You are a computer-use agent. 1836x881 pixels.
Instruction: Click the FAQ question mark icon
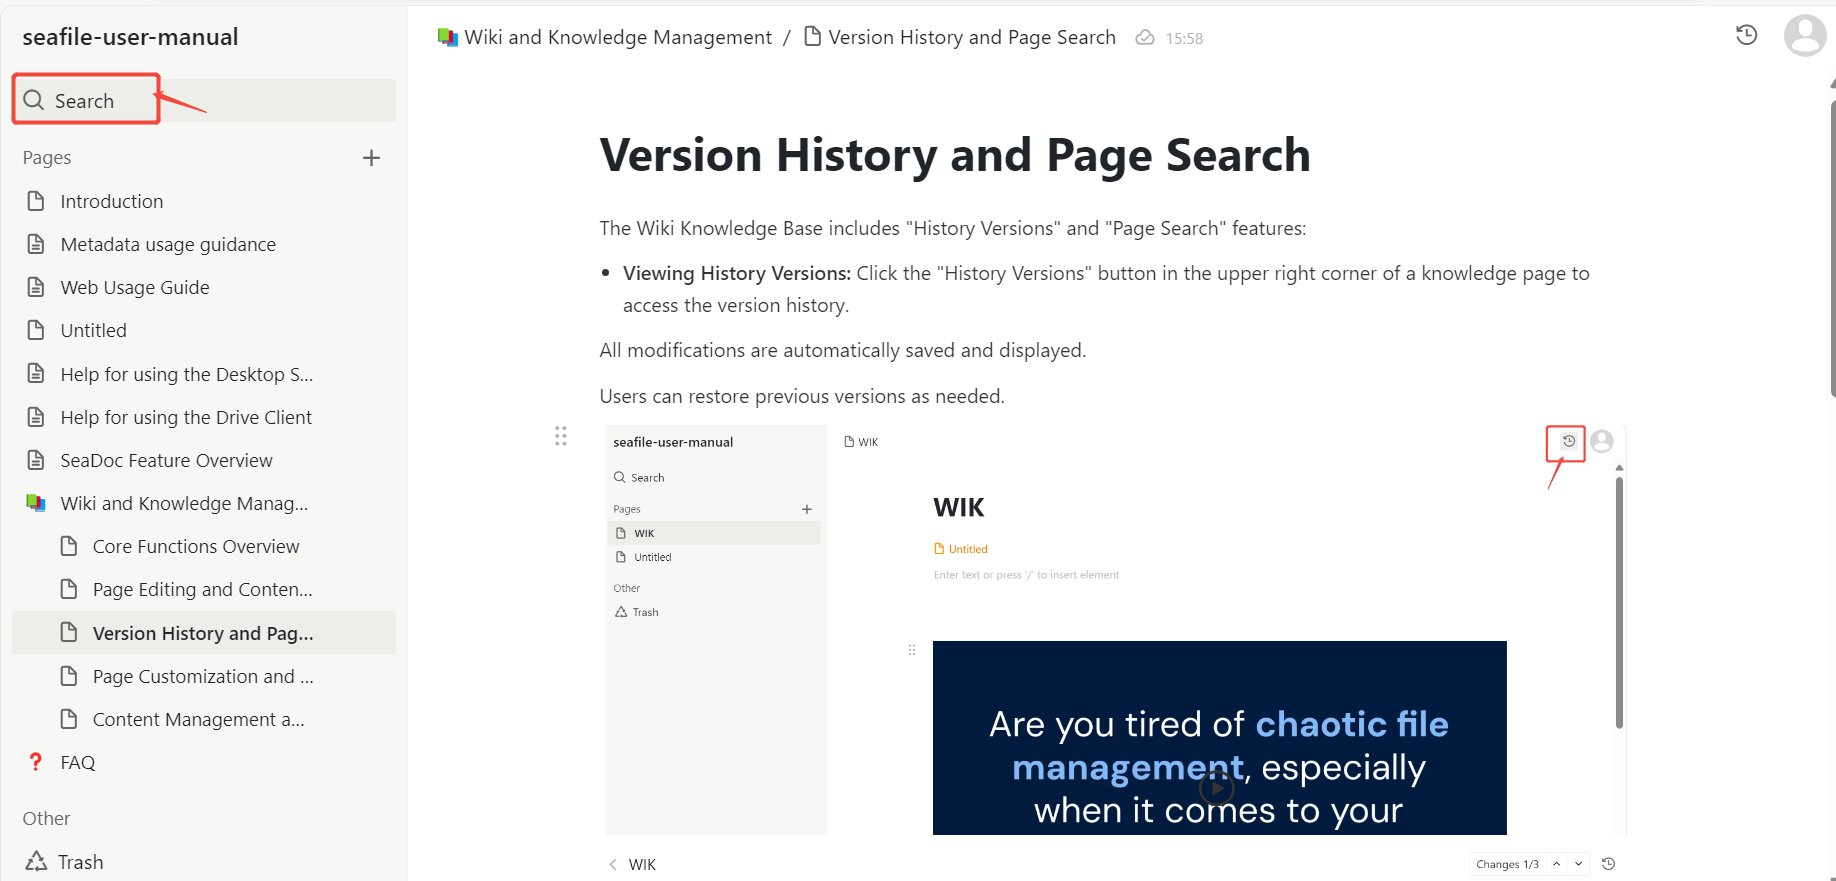36,762
